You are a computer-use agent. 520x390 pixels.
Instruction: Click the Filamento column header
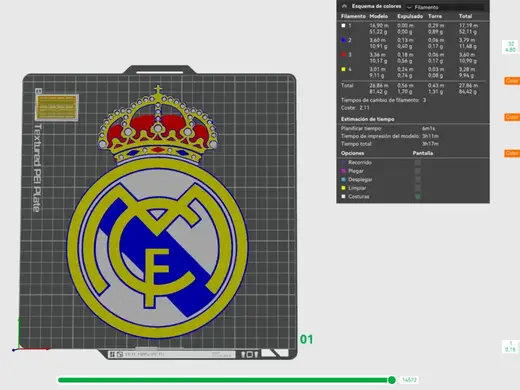353,16
